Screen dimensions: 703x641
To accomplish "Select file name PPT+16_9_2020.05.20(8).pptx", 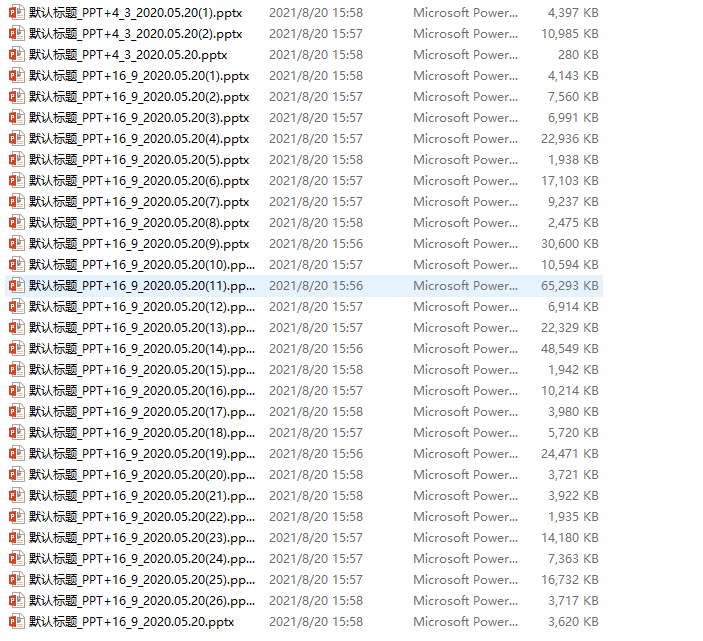I will pos(139,223).
